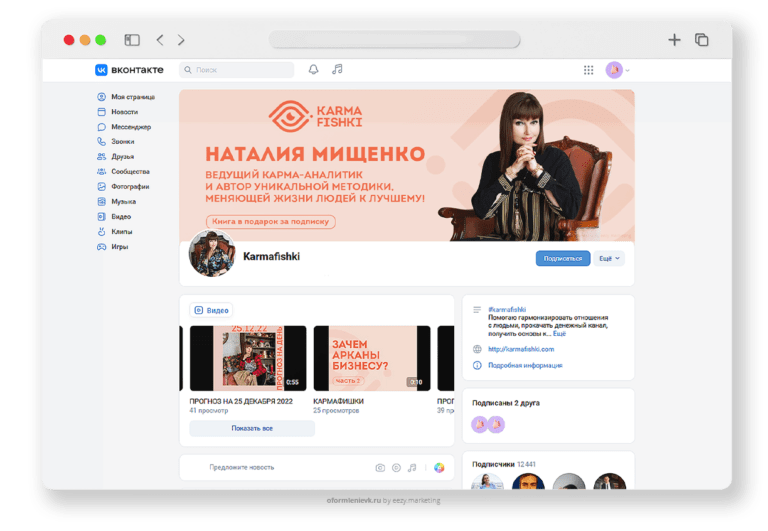Open the "Ещё" dropdown beside Подписаться

pyautogui.click(x=609, y=258)
